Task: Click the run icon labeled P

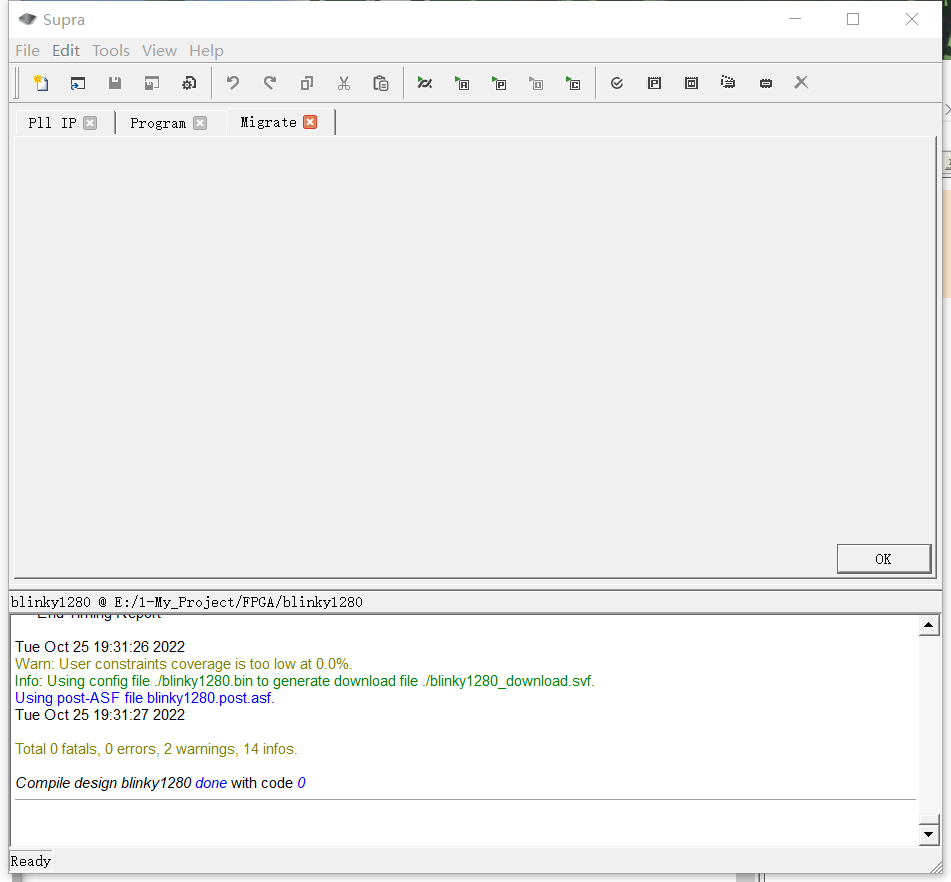Action: click(x=499, y=83)
